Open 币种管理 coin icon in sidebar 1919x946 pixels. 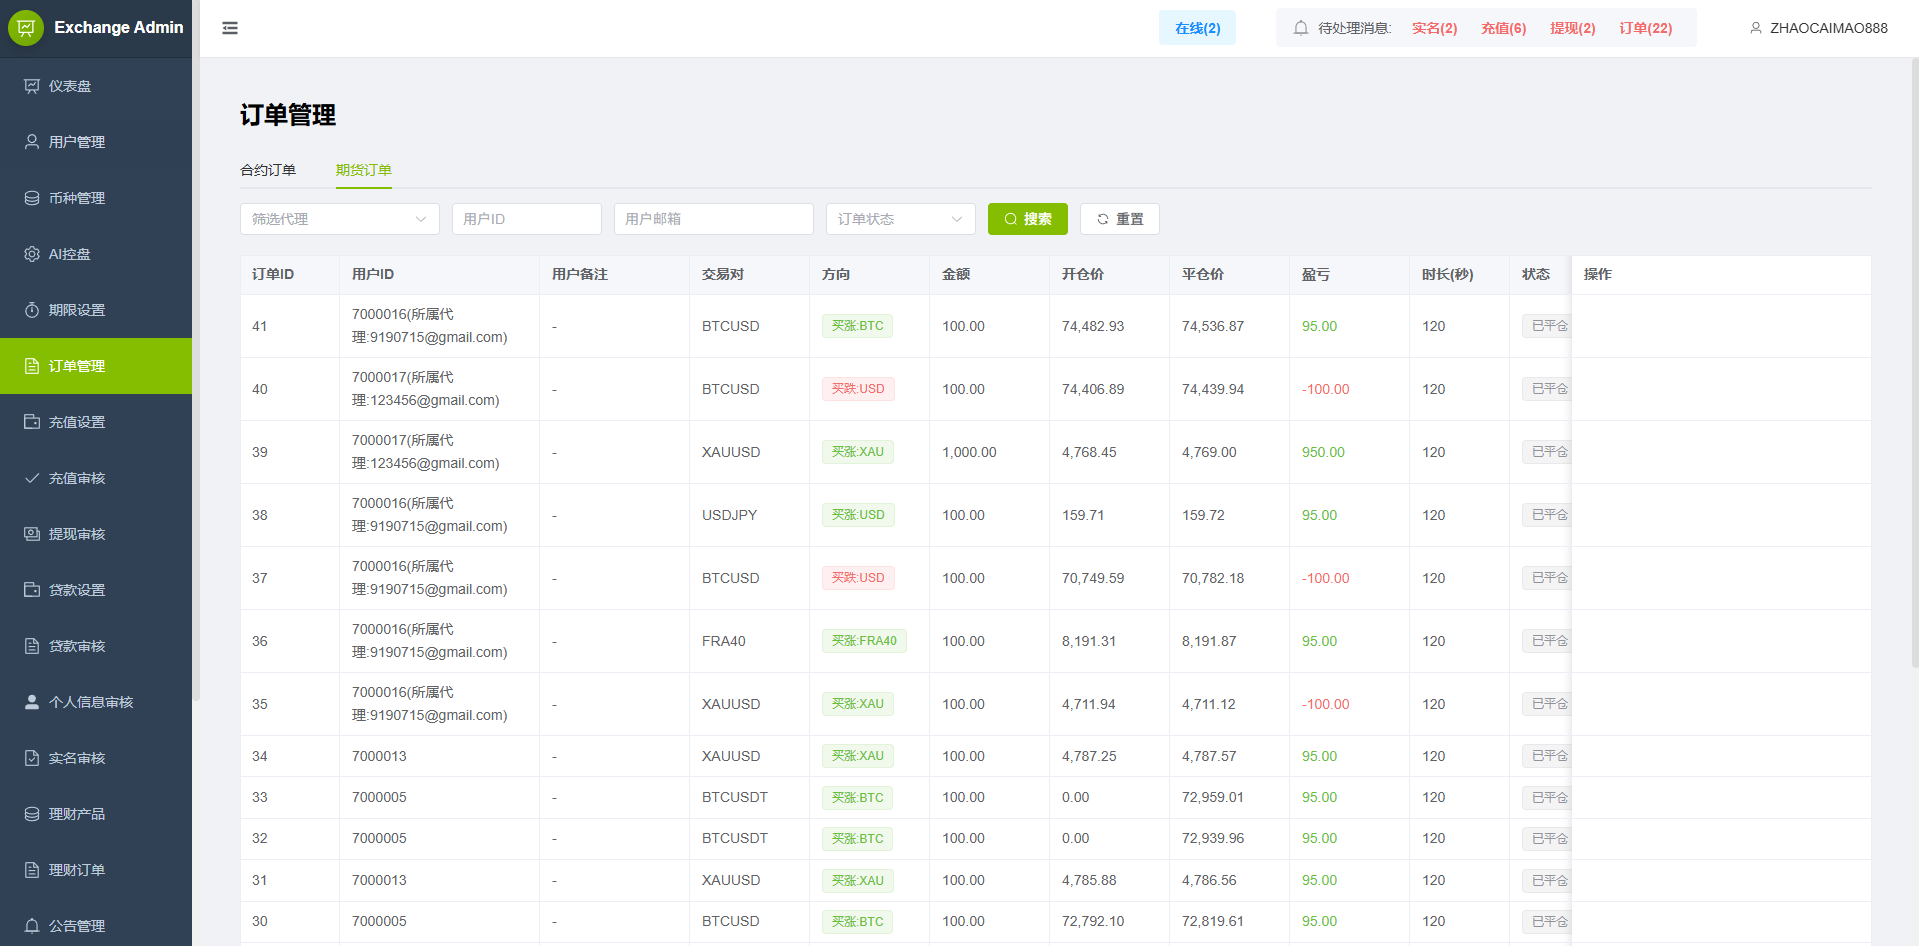point(32,198)
